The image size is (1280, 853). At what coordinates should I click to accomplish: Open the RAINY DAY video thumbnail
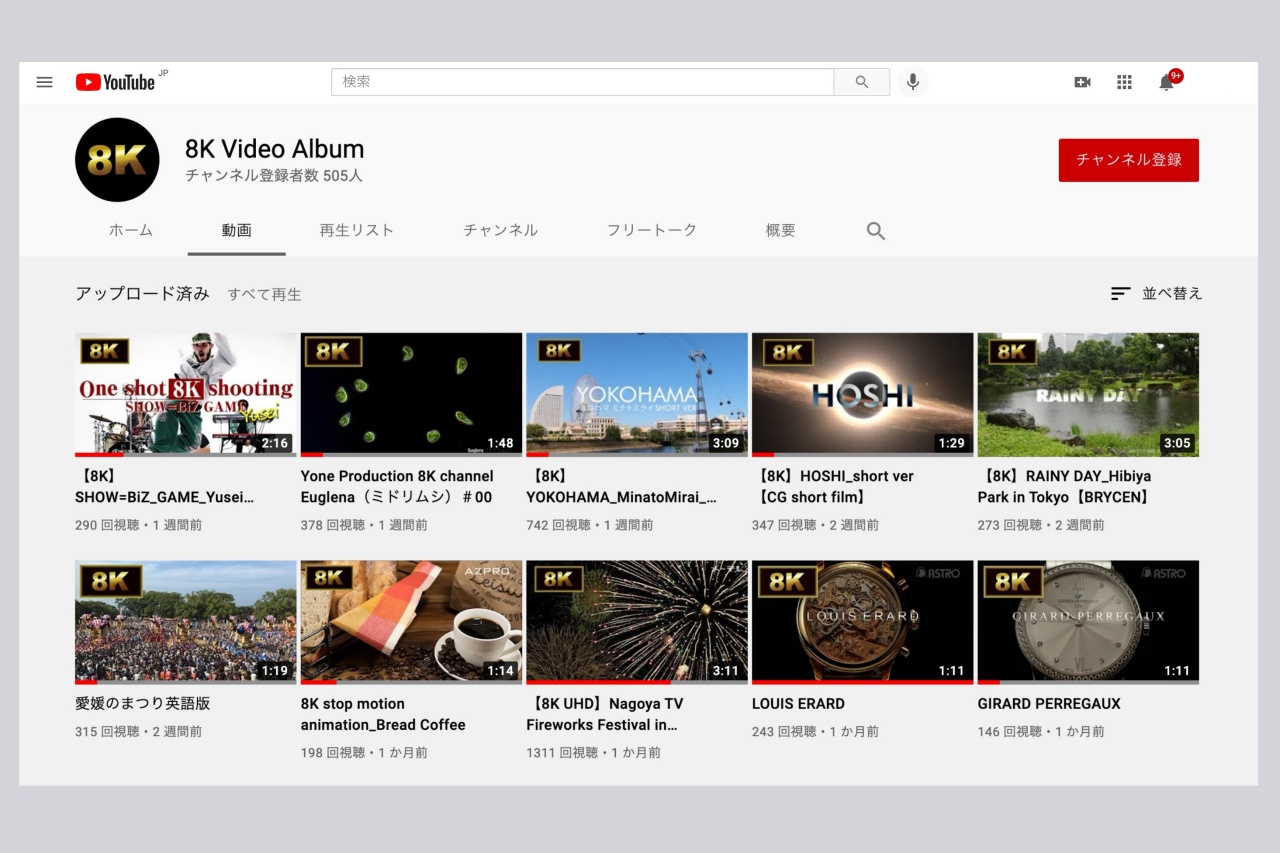(1088, 394)
